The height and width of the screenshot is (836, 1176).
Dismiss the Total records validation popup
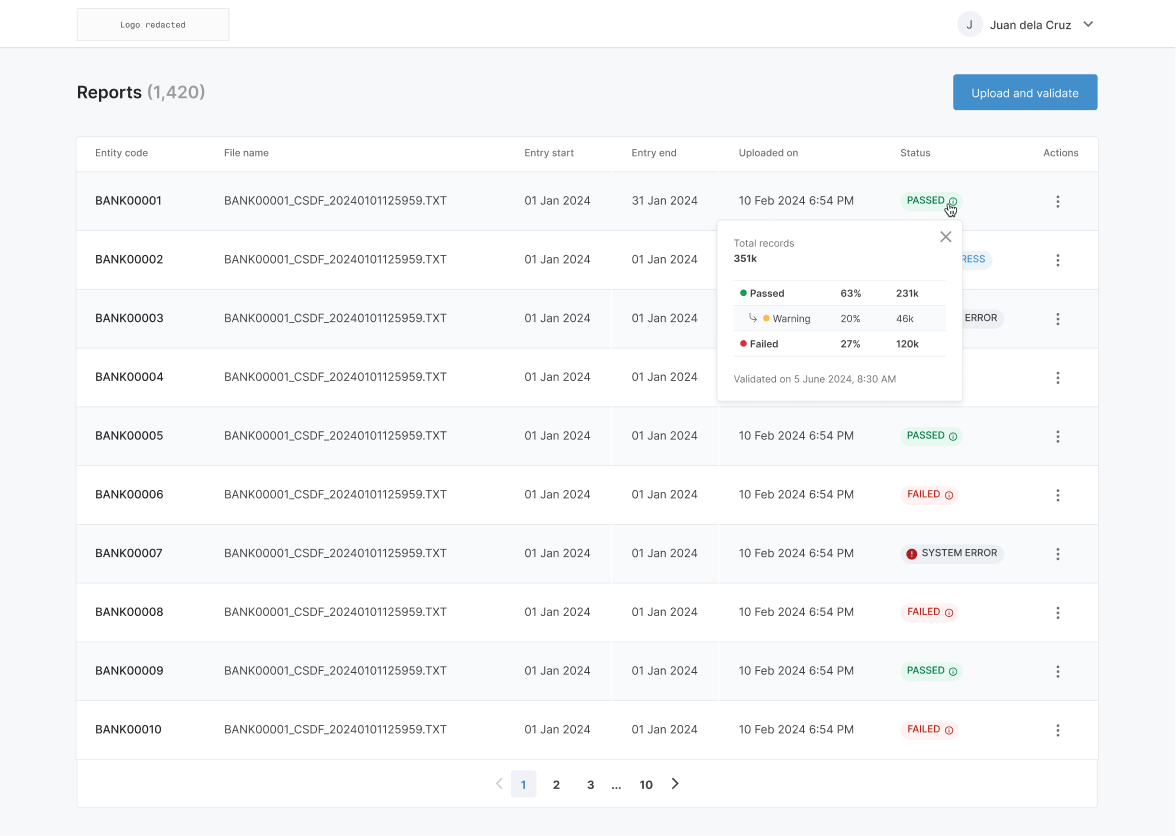(x=945, y=236)
